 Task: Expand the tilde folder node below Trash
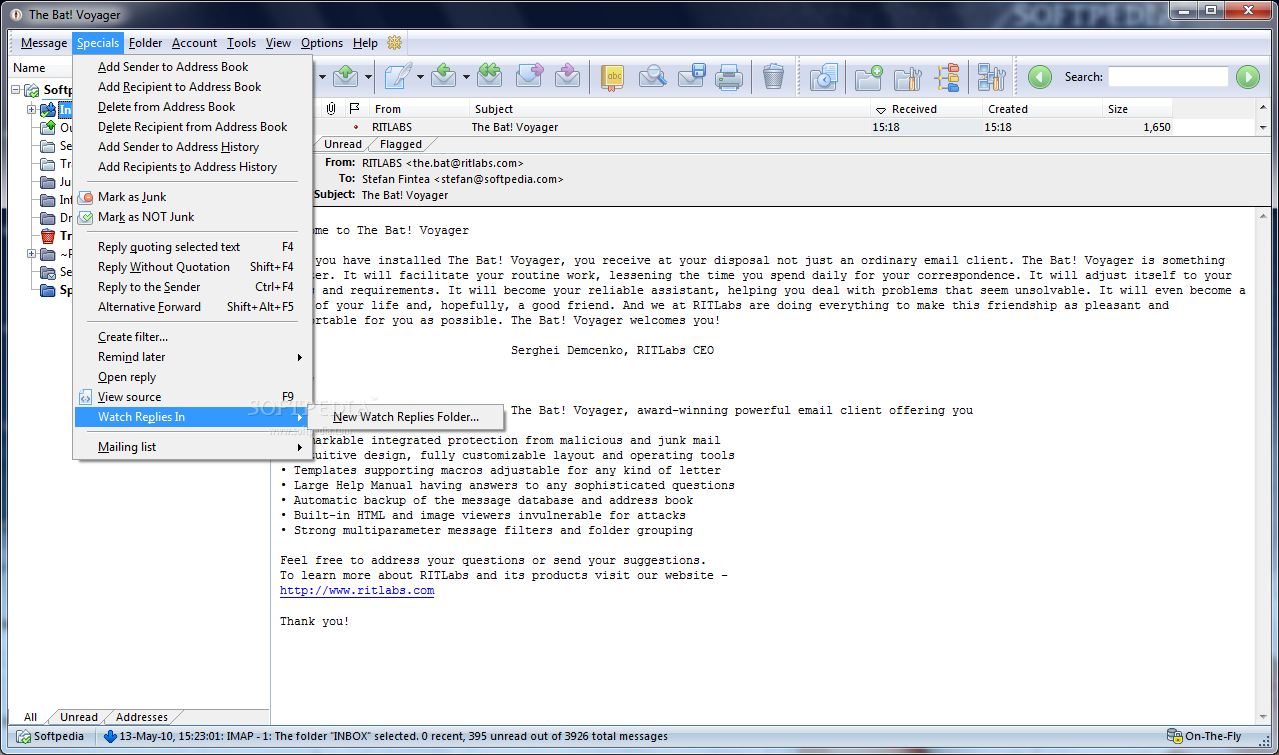click(32, 254)
